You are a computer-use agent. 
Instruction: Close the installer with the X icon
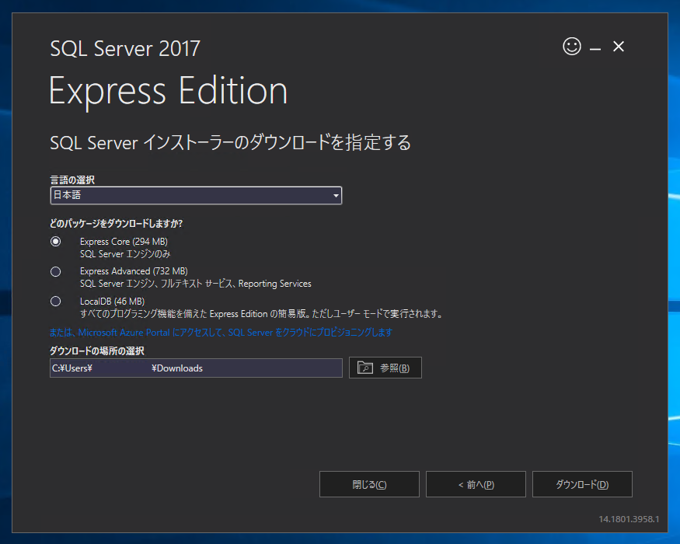pyautogui.click(x=618, y=46)
